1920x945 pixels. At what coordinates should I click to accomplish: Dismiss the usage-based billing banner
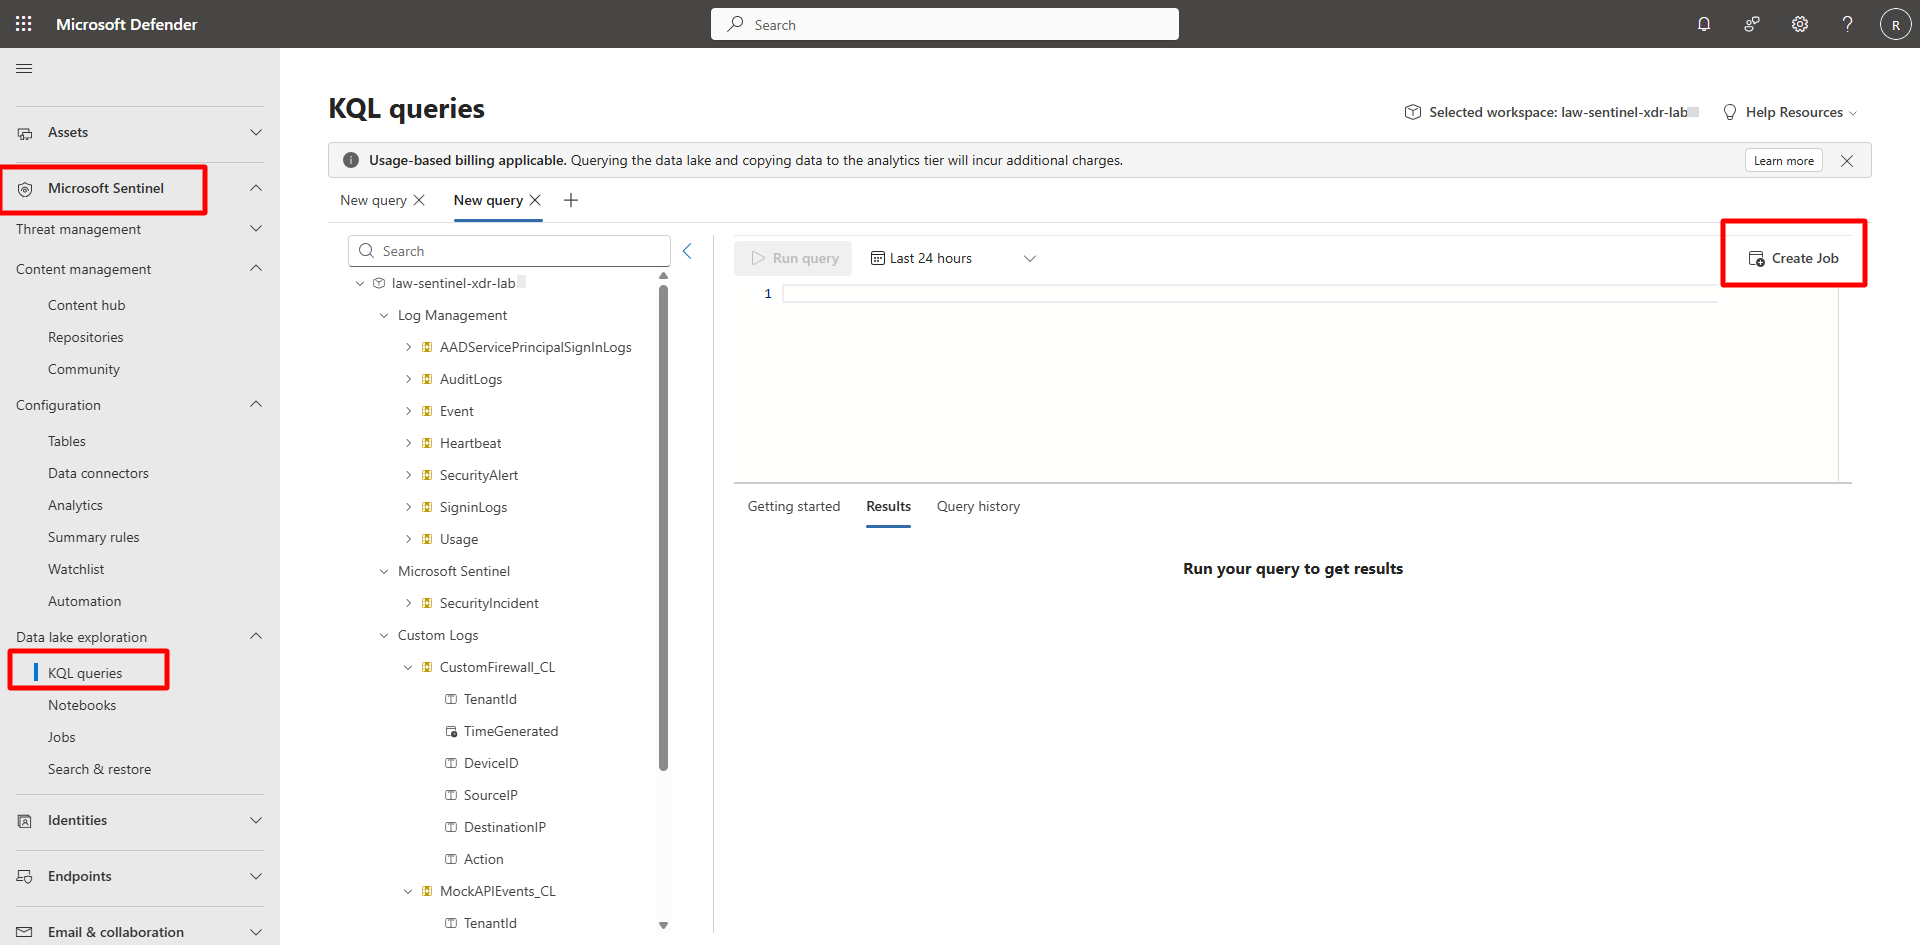tap(1847, 161)
